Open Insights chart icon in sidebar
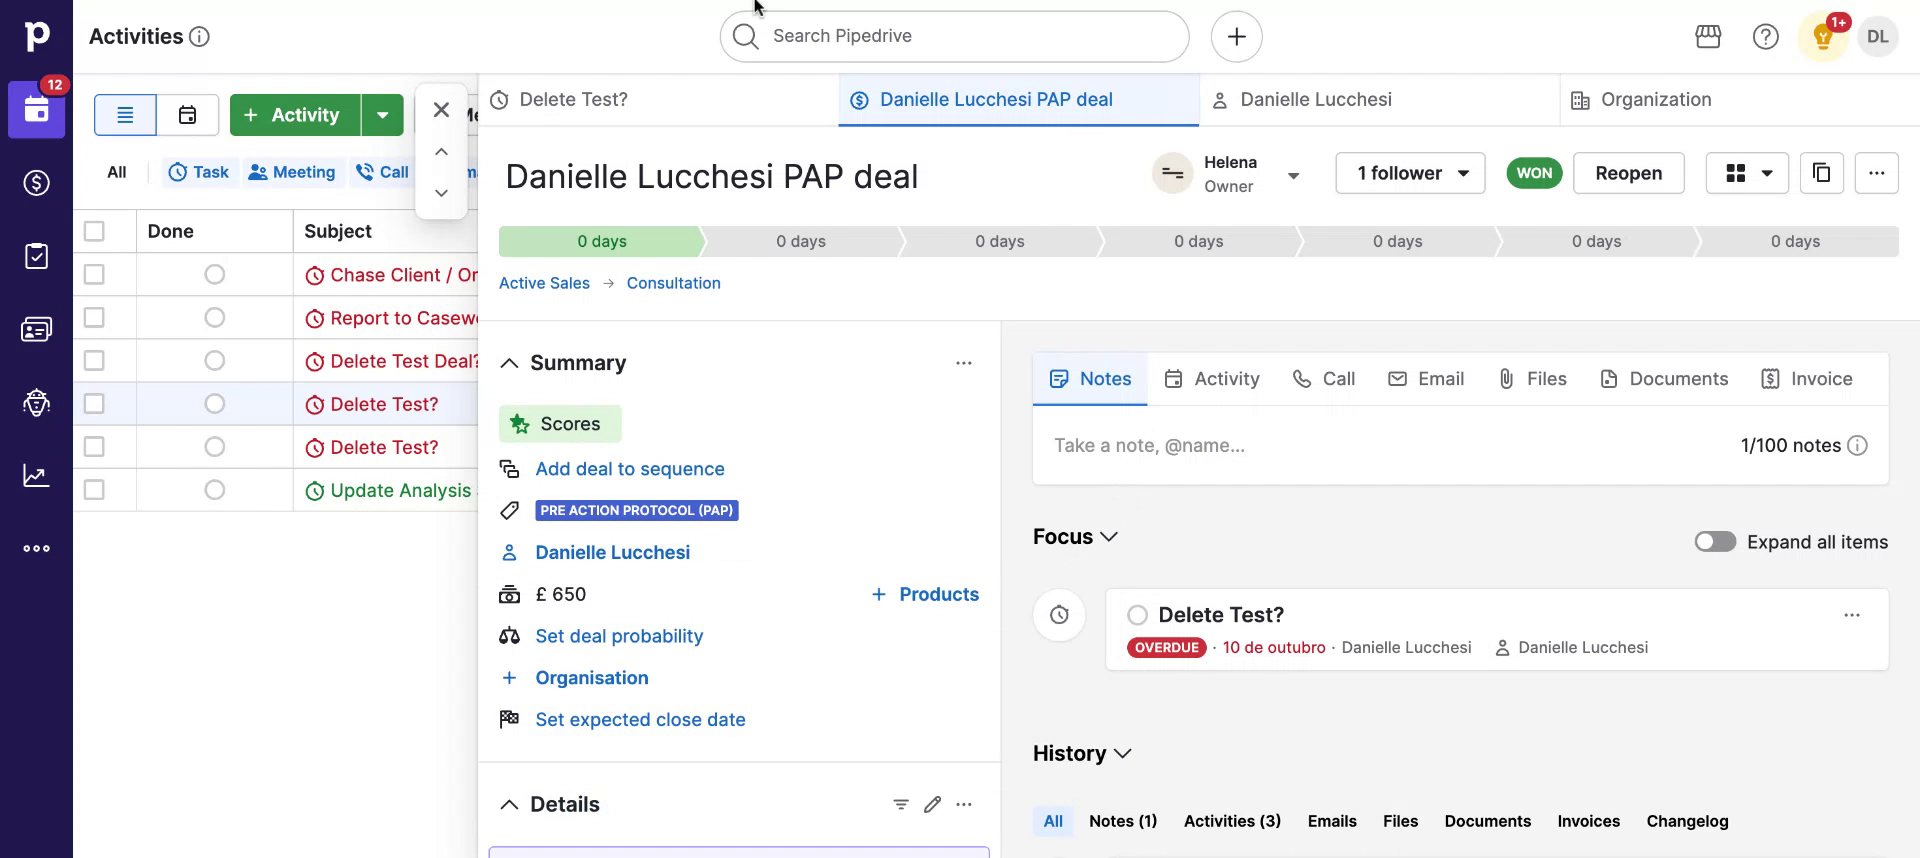The width and height of the screenshot is (1920, 858). [x=36, y=475]
